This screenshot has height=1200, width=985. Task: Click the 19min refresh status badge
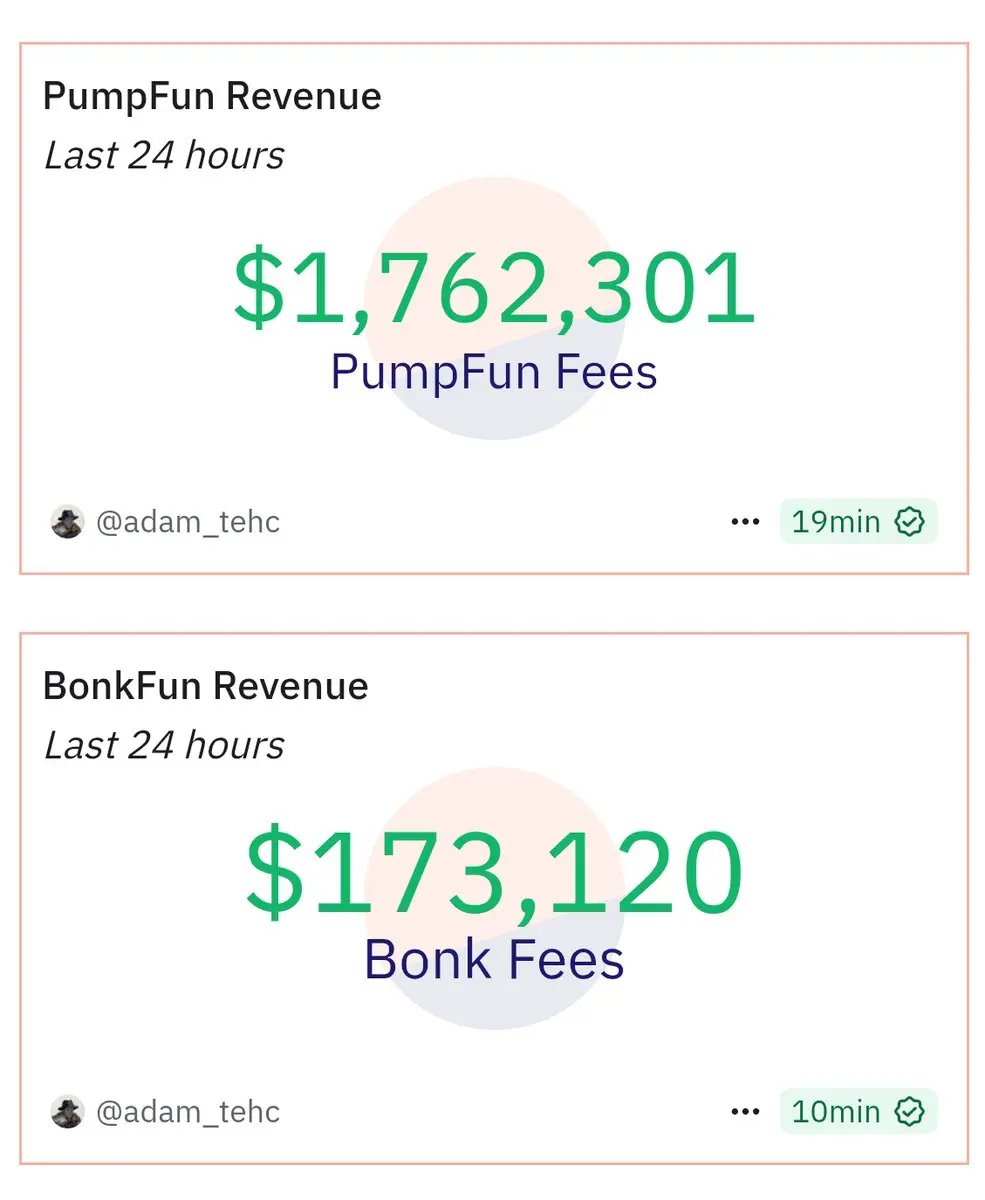click(x=859, y=522)
